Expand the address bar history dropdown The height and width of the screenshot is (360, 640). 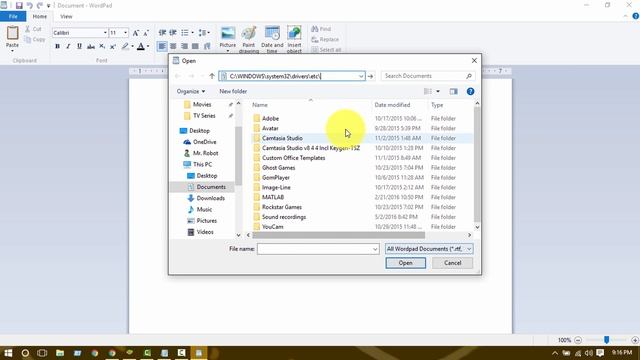361,76
